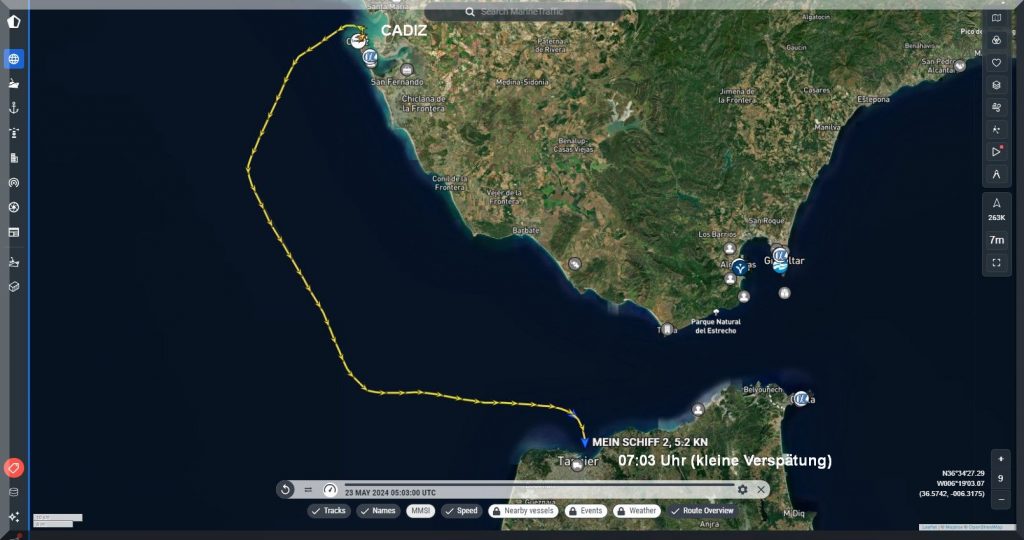Screen dimensions: 1024x540
Task: Open the ports anchor icon
Action: point(14,108)
